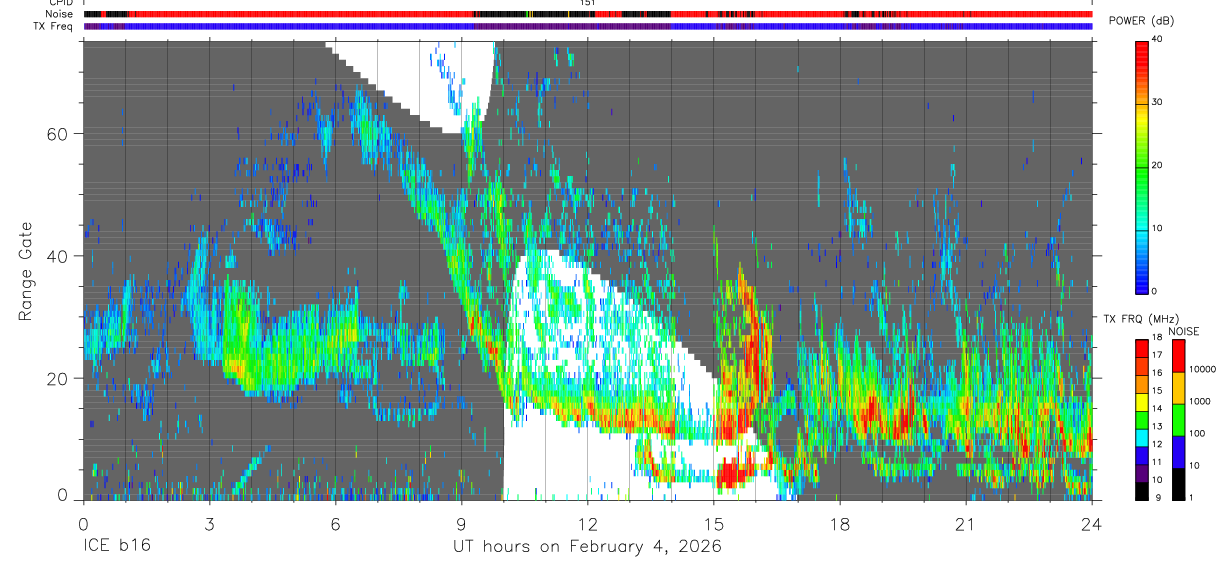The width and height of the screenshot is (1228, 567).
Task: Click the 21 tick on UT hours axis
Action: click(x=966, y=524)
